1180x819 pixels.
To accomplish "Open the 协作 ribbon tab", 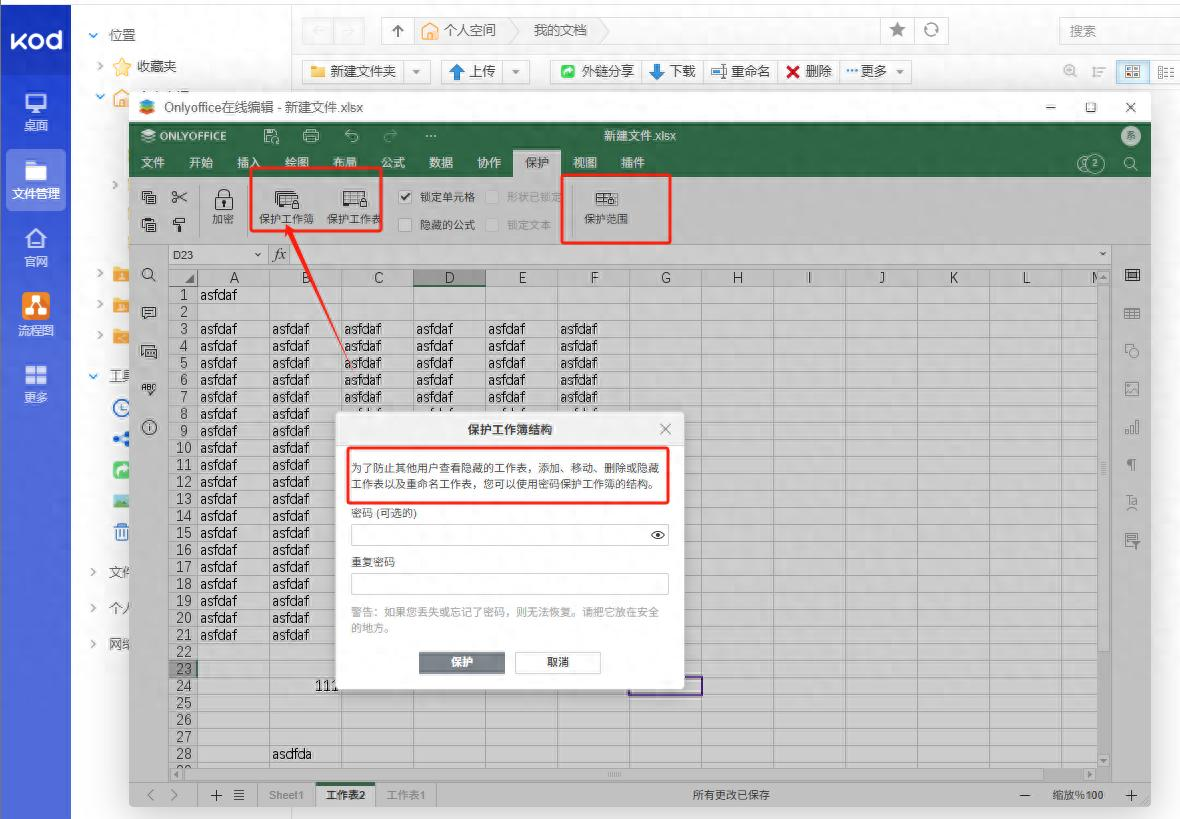I will (489, 163).
